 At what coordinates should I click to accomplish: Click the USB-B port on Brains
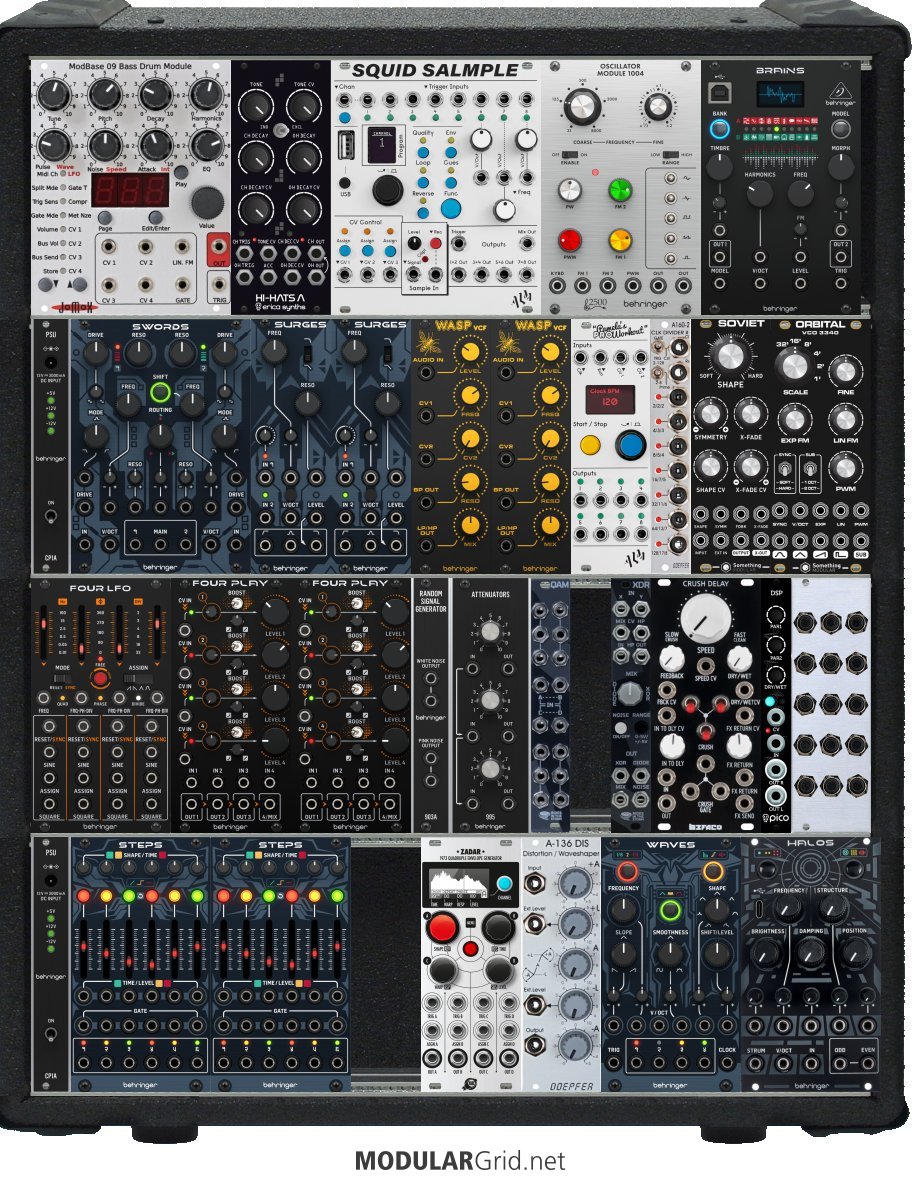tap(721, 94)
